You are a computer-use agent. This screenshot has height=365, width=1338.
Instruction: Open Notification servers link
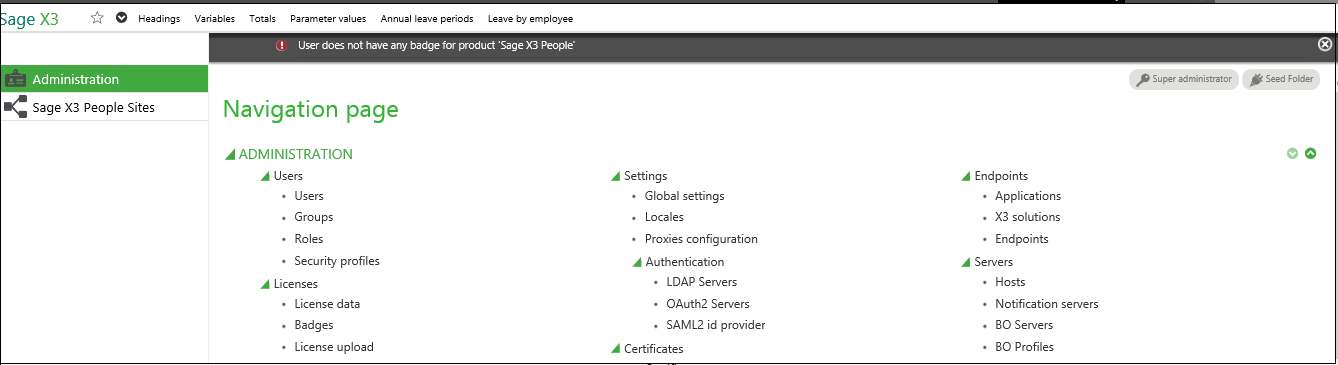[1047, 304]
